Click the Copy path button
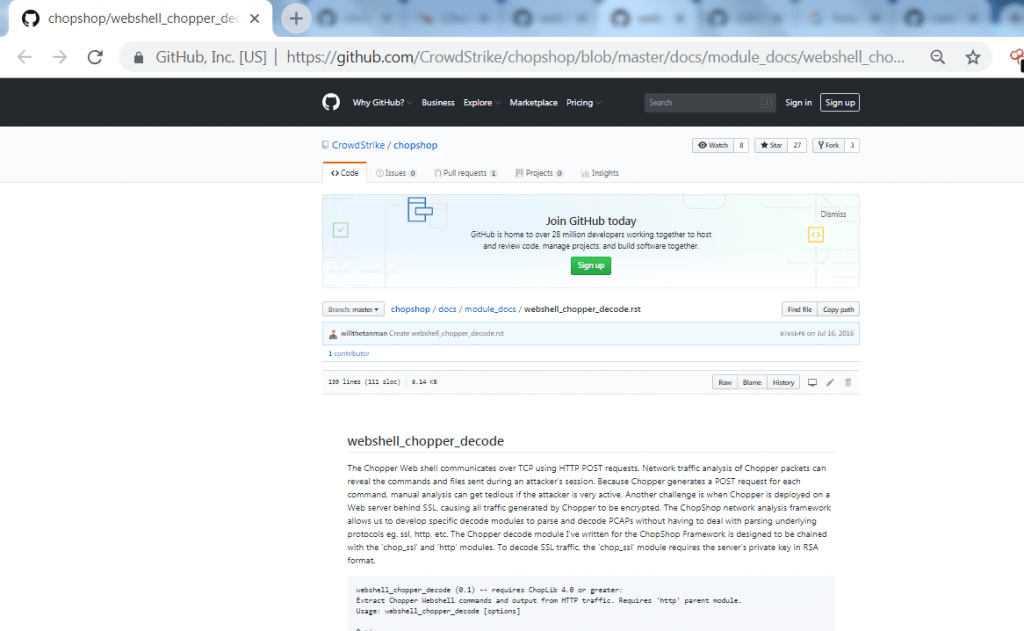1024x631 pixels. click(838, 309)
